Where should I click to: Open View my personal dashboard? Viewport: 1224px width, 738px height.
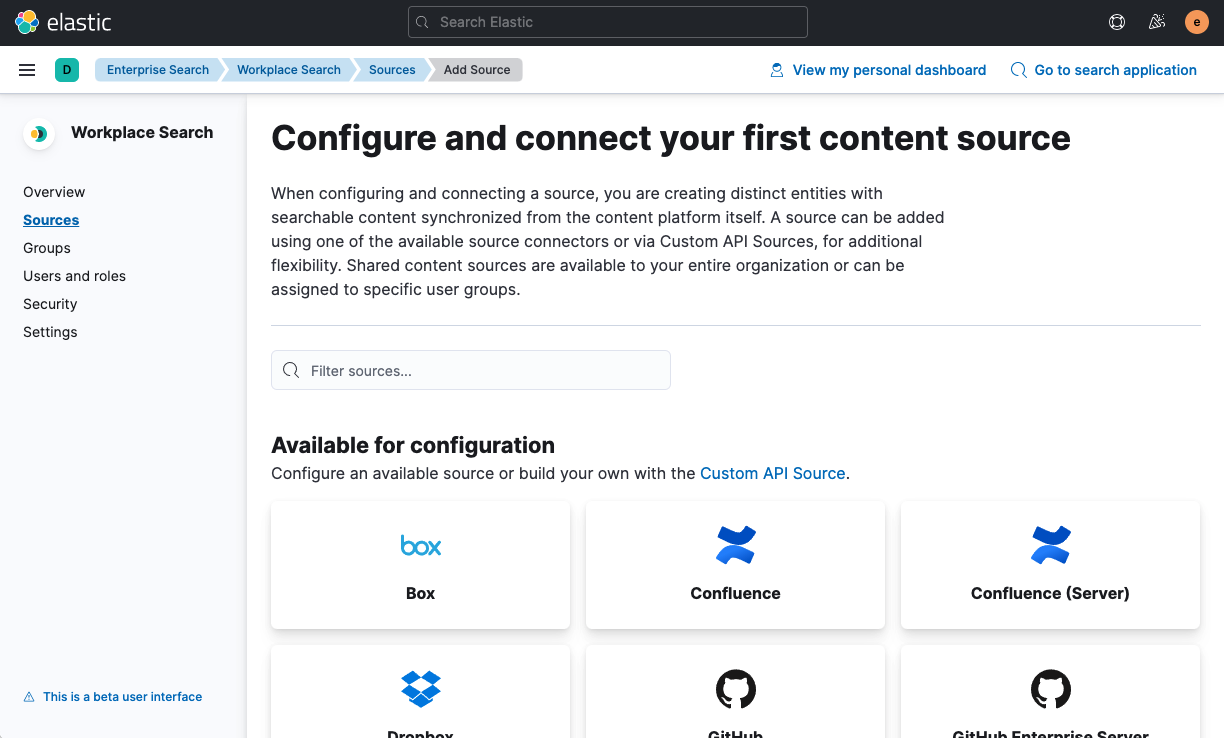click(x=888, y=69)
